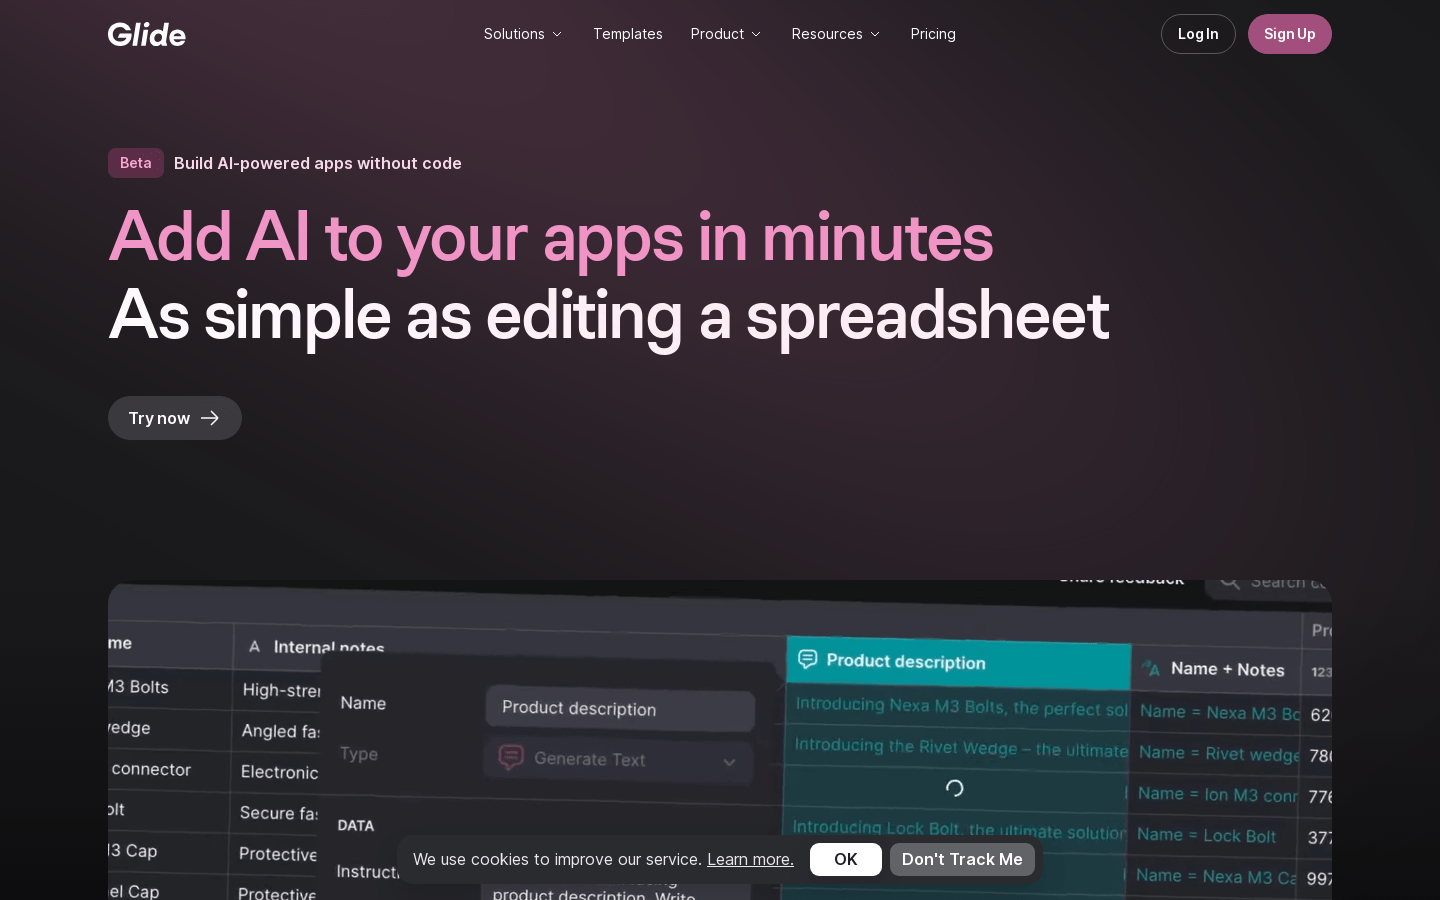Click the "Introducing Nexa M3 Bolts" cell
Viewport: 1440px width, 900px height.
tap(958, 706)
